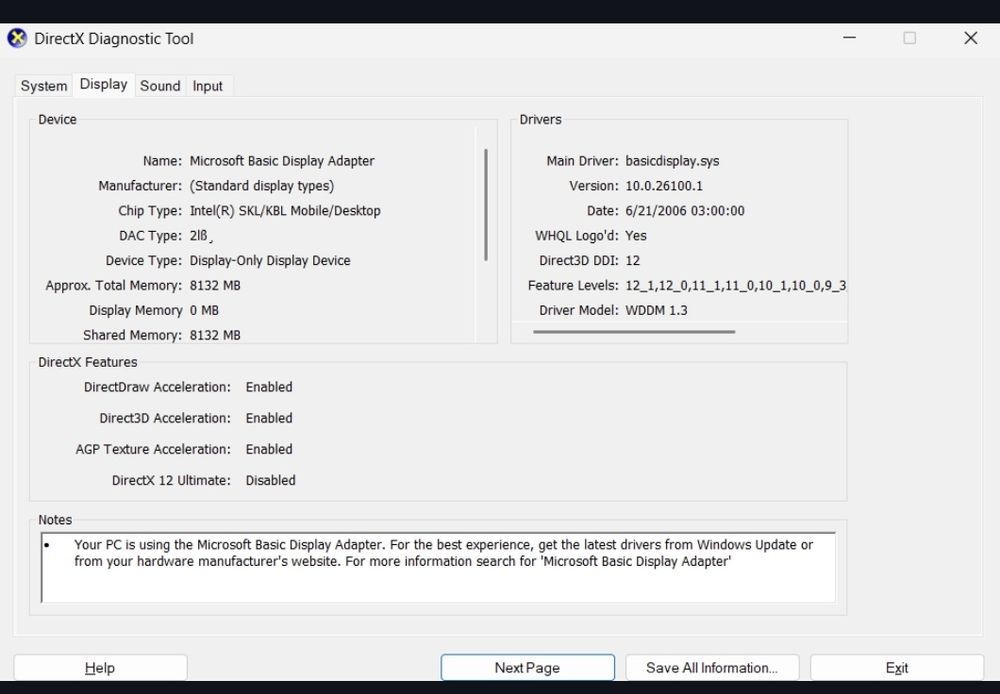Click the DirectX Diagnostic Tool title icon
1000x694 pixels.
17,38
